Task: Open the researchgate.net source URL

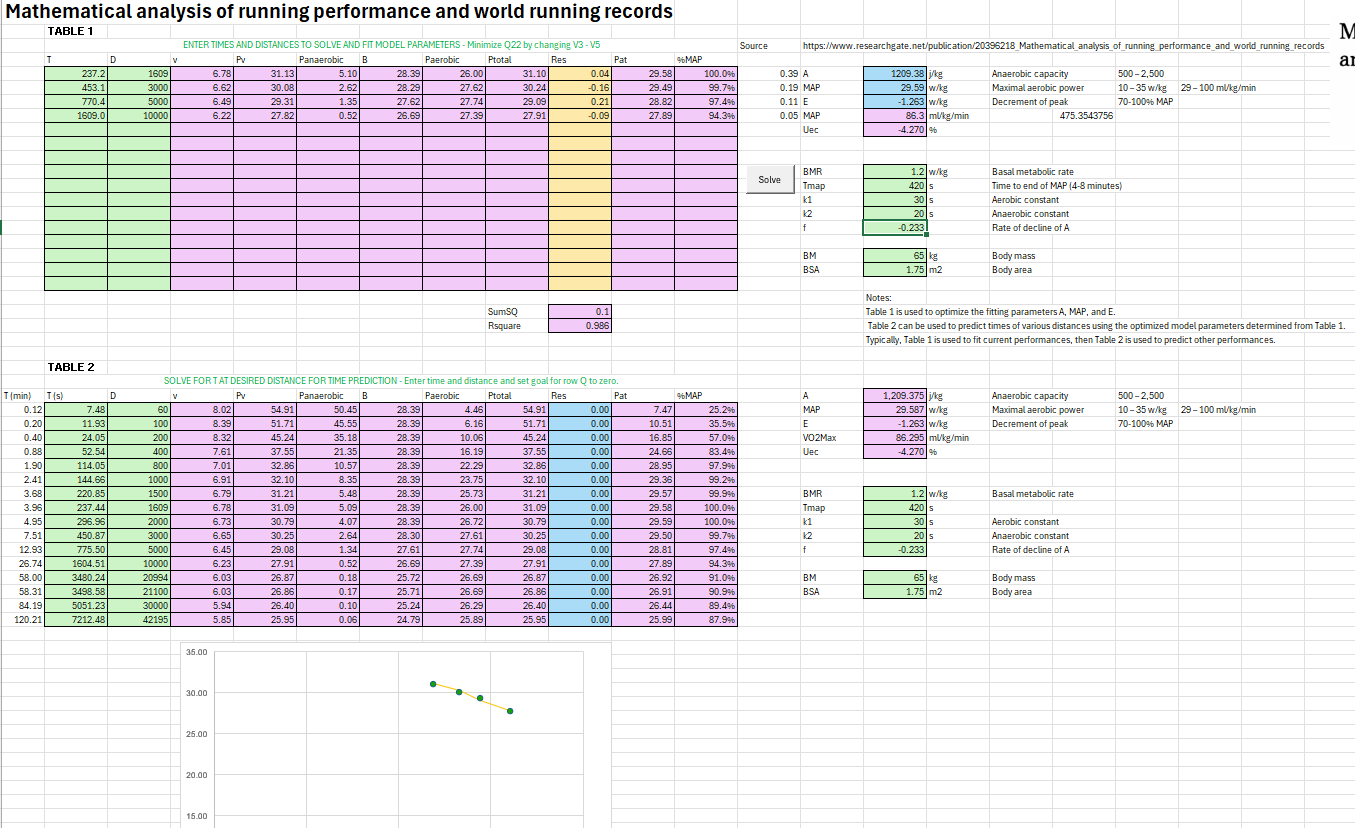Action: [1063, 46]
